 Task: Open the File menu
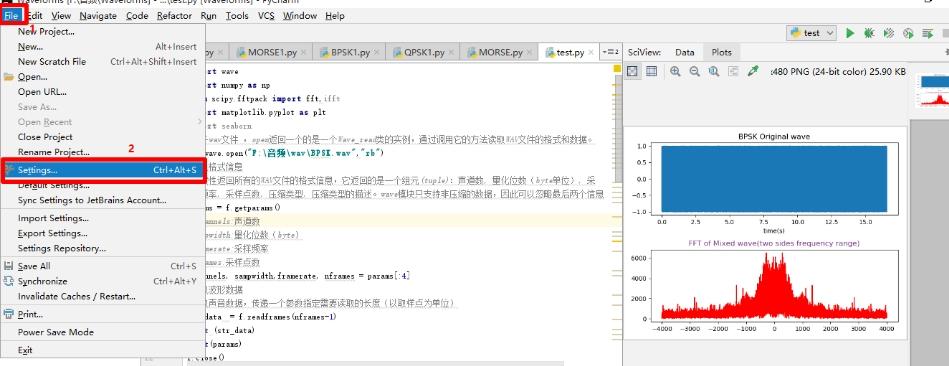[11, 16]
